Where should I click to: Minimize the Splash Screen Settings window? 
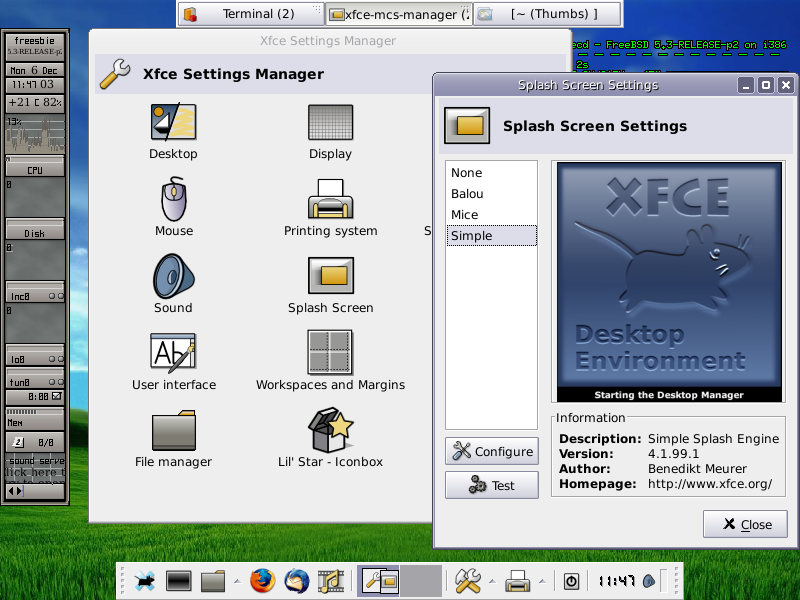tap(746, 85)
